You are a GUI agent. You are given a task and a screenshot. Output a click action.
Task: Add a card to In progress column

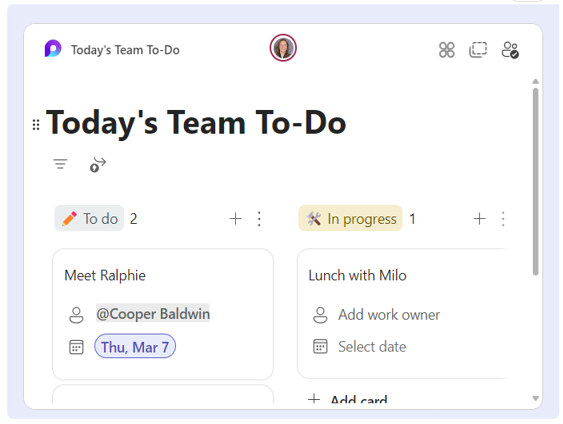click(x=479, y=218)
